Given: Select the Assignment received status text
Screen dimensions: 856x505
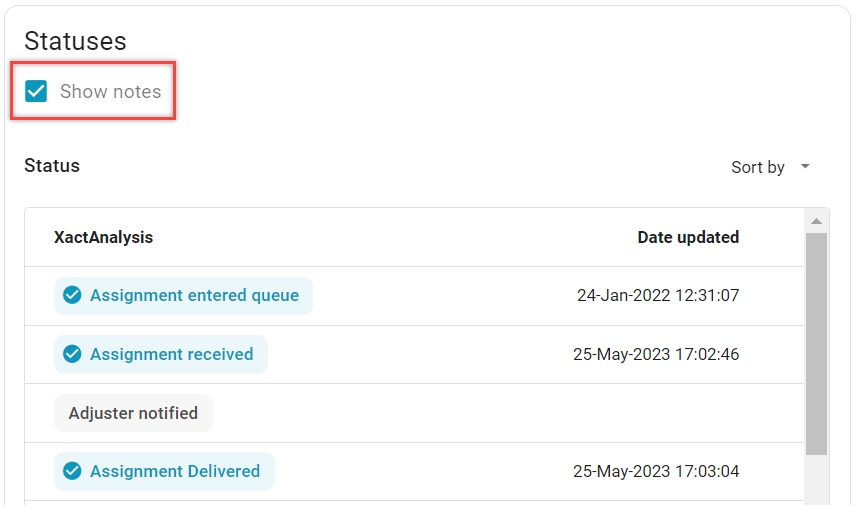Looking at the screenshot, I should coord(171,354).
